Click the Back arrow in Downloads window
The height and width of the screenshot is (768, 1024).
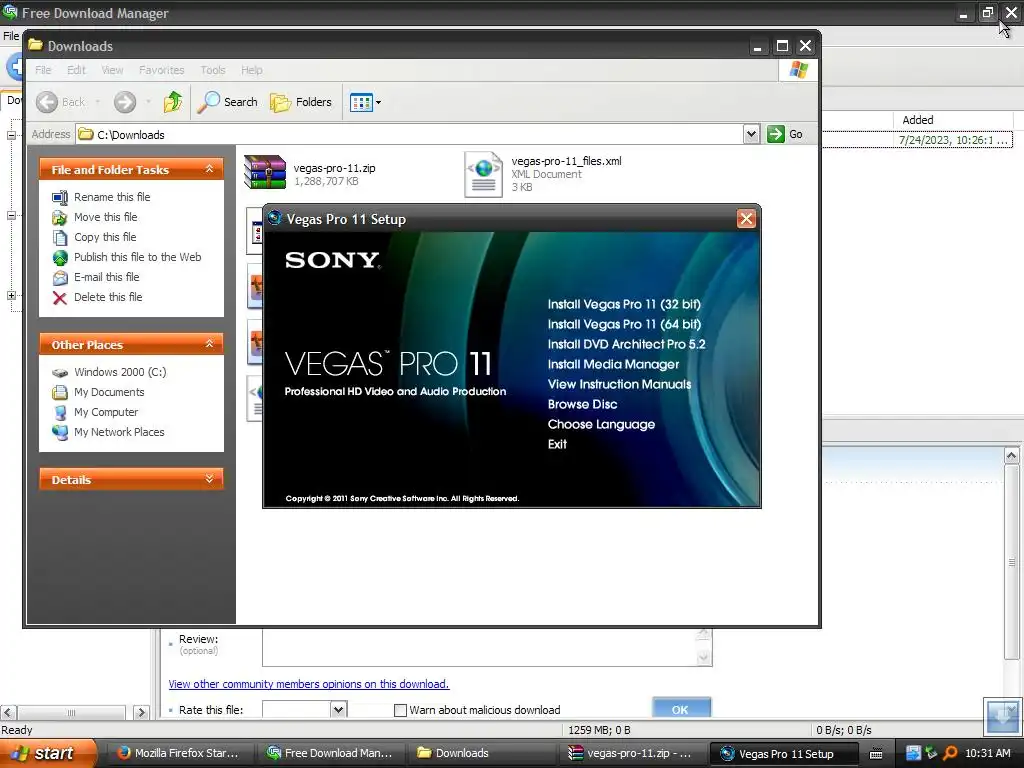click(x=47, y=102)
